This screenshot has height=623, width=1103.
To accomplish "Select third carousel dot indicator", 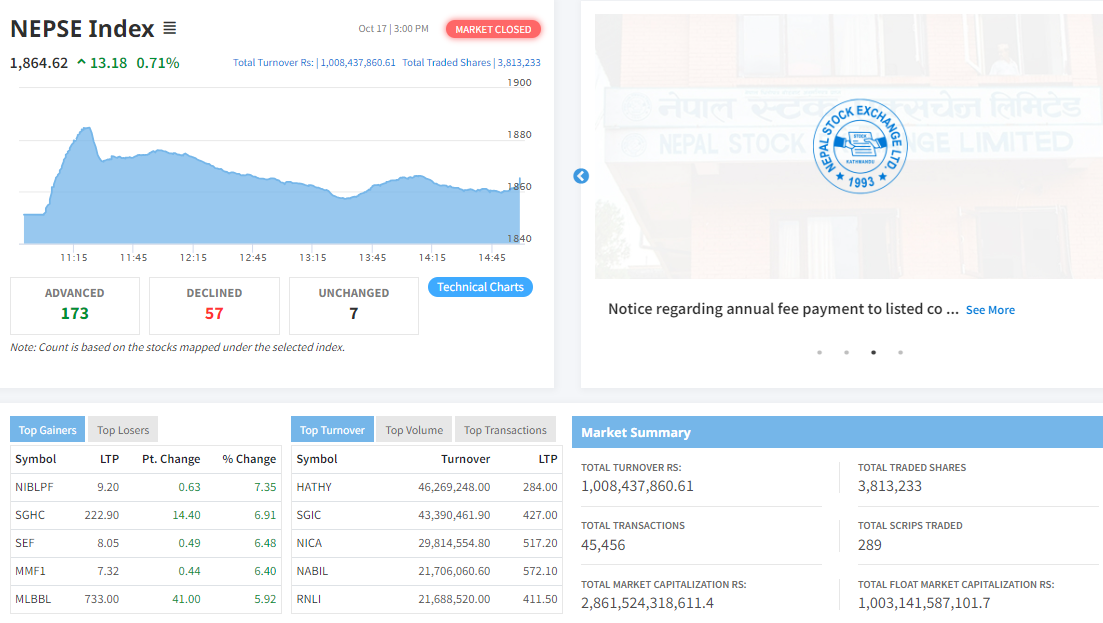I will click(x=874, y=352).
